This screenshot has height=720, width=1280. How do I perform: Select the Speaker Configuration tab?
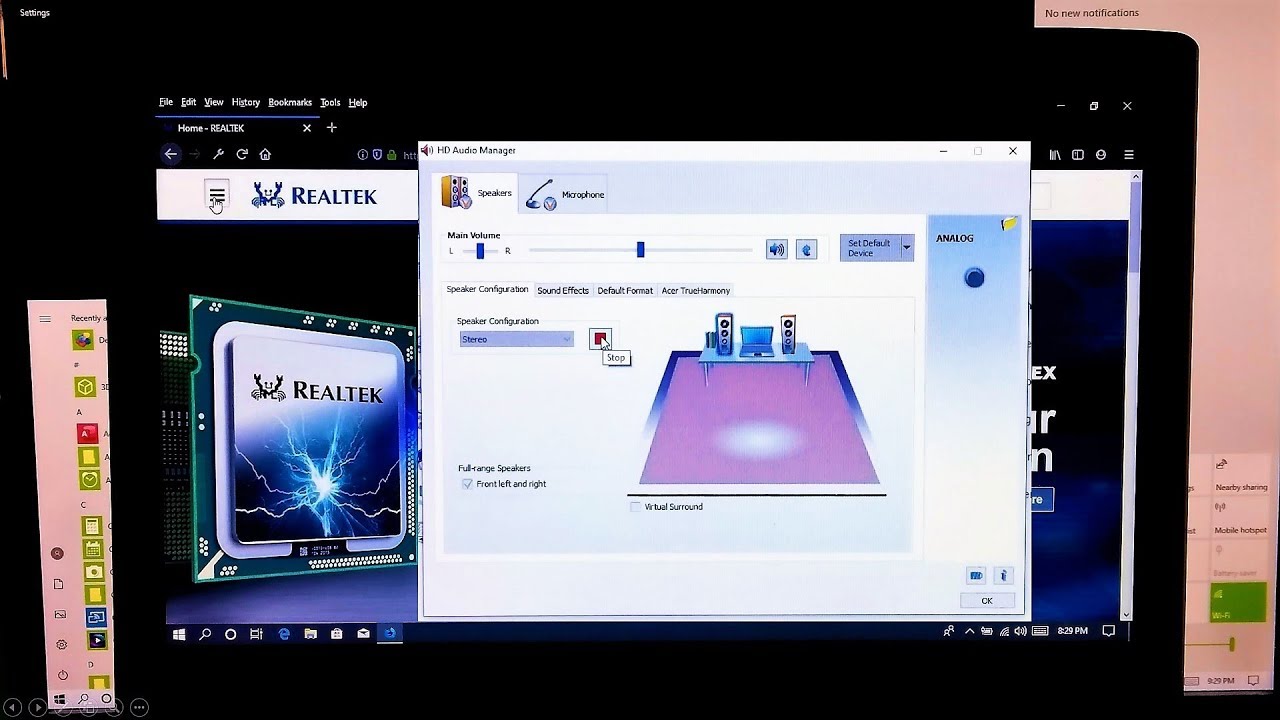[487, 290]
